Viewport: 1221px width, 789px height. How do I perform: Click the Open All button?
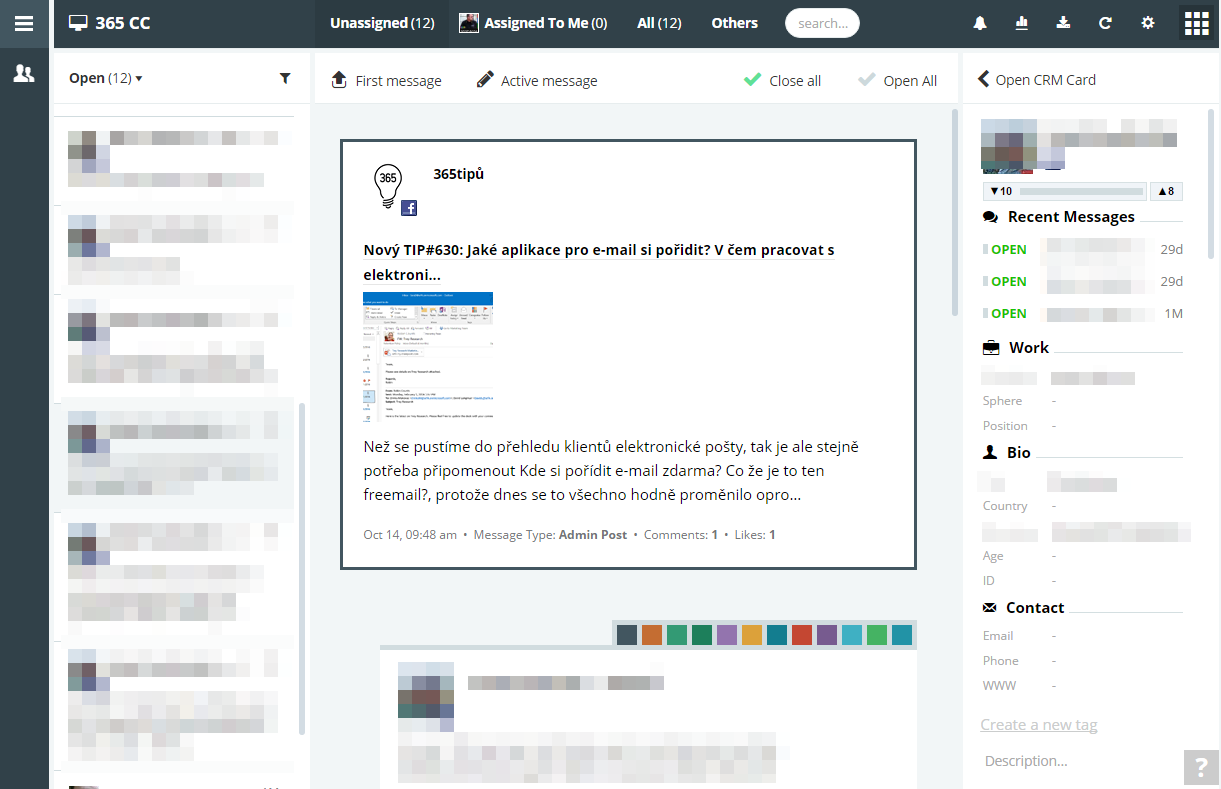898,80
